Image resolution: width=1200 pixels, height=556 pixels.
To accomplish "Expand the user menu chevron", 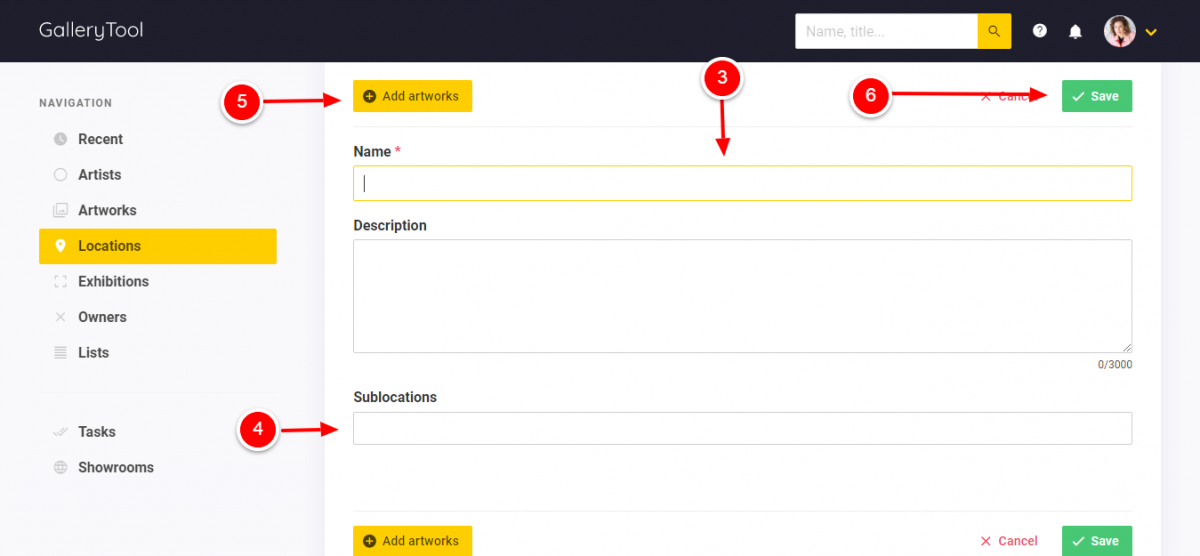I will [x=1151, y=32].
